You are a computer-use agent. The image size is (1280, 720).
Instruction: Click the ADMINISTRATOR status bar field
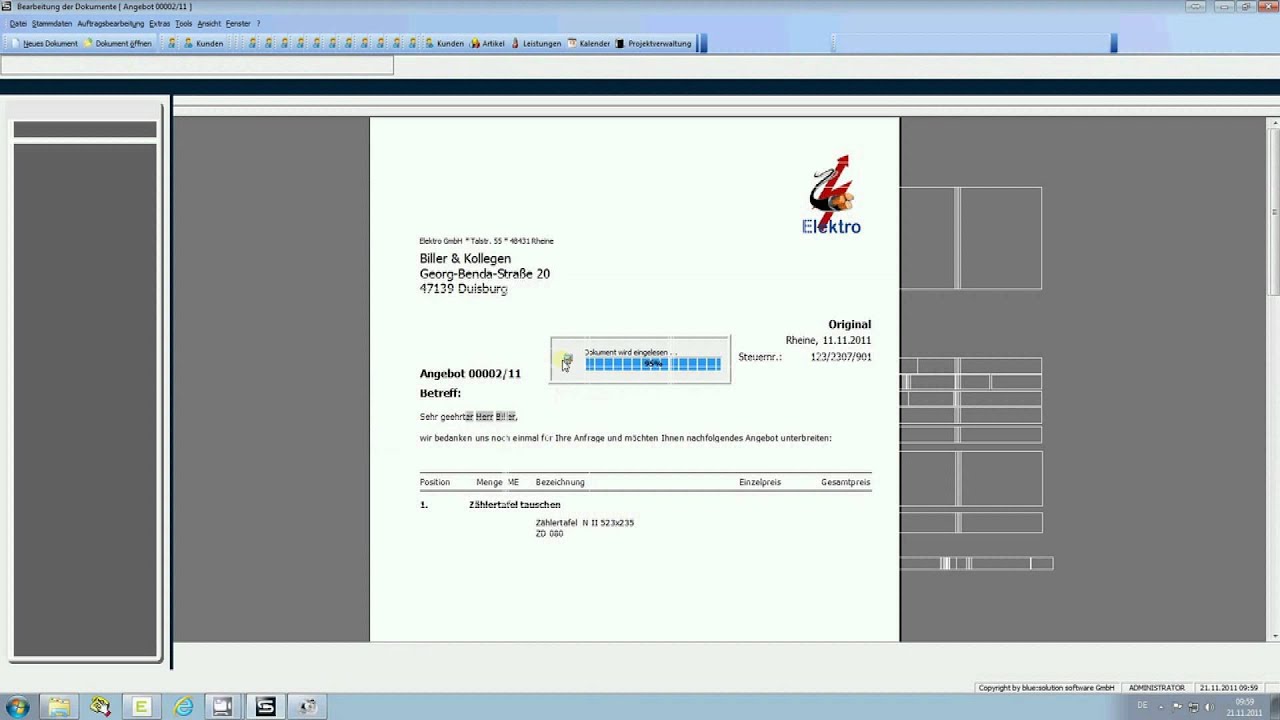(1157, 688)
